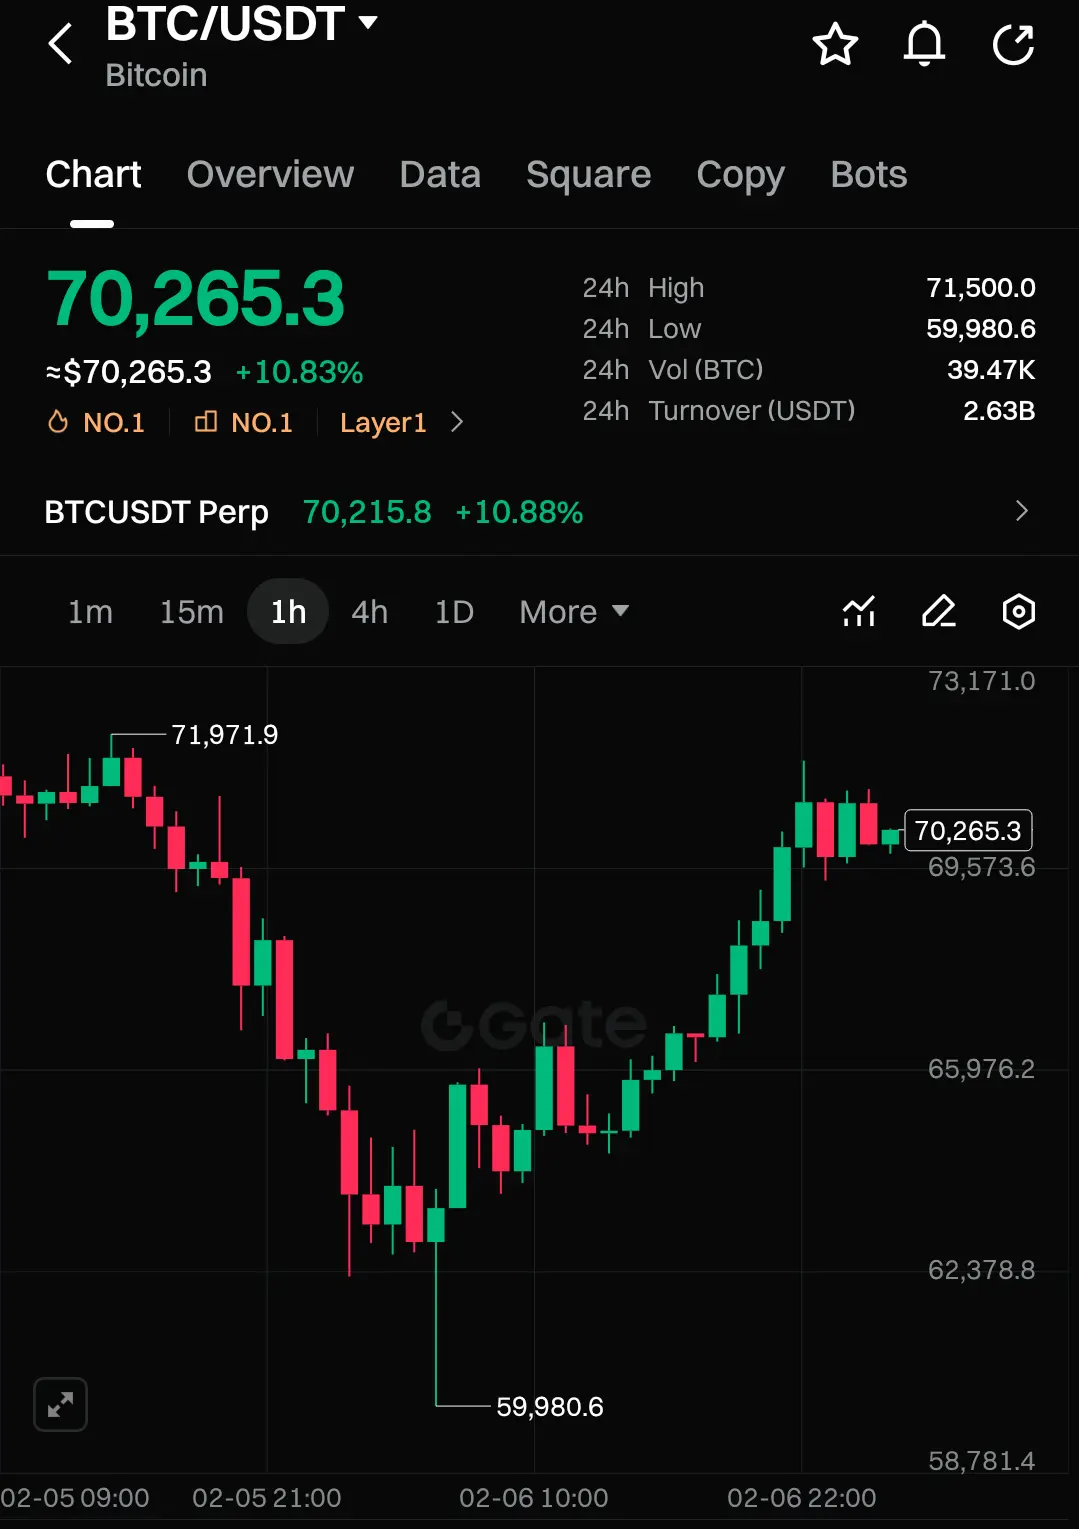This screenshot has height=1529, width=1079.
Task: Tap the 24h High value 71,500.0
Action: pos(980,288)
